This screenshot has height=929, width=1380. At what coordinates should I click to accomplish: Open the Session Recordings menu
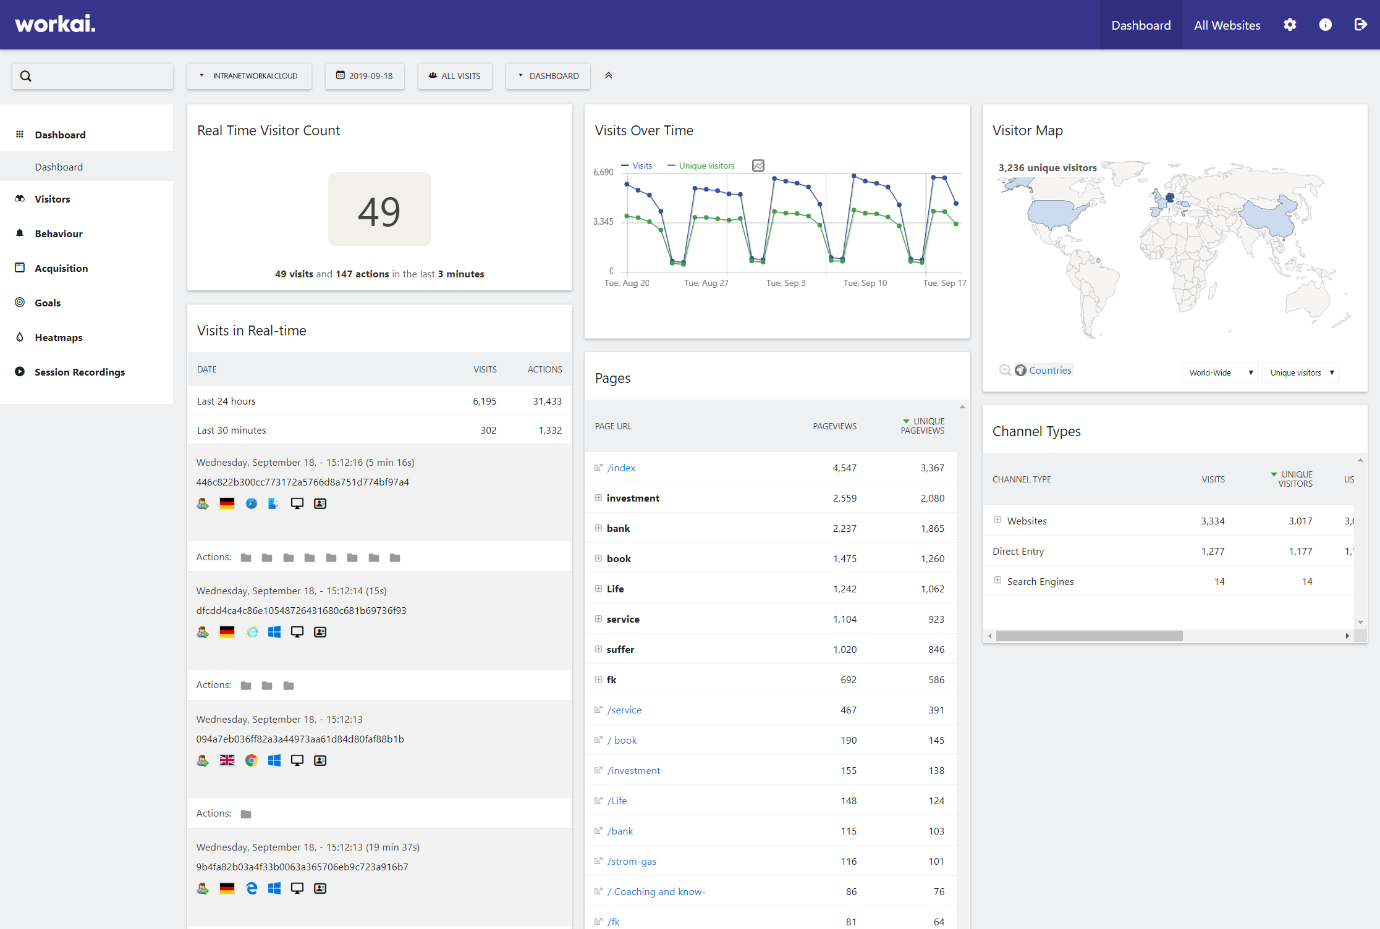coord(79,372)
